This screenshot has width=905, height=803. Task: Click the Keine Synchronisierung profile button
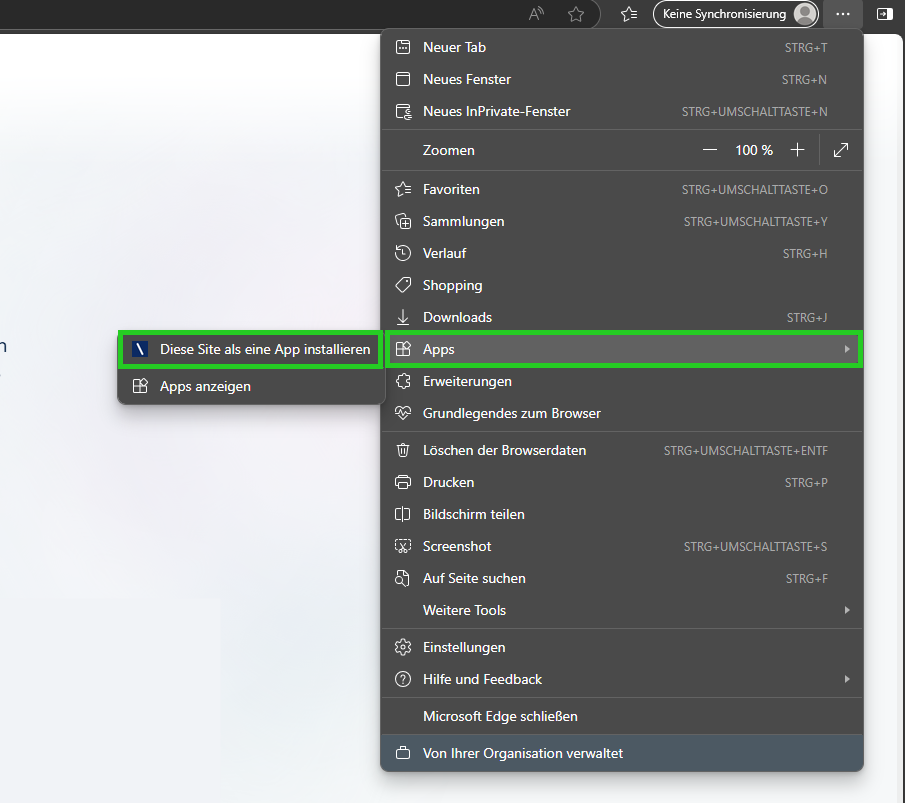tap(736, 14)
